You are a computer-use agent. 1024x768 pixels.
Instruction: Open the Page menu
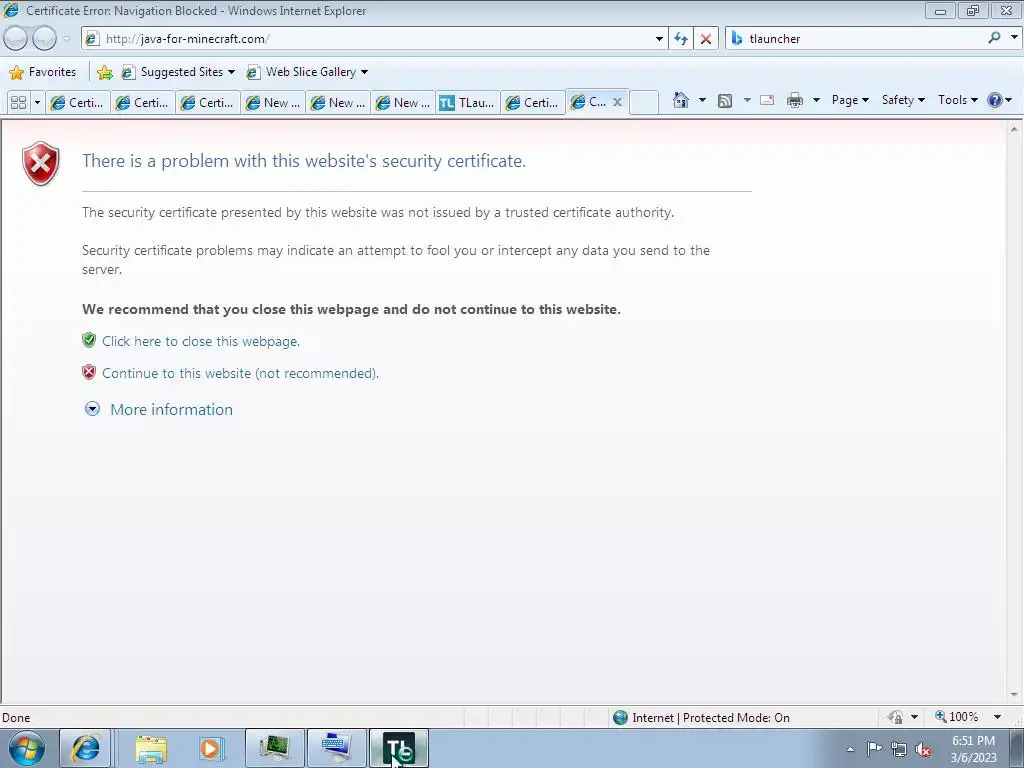pyautogui.click(x=850, y=100)
